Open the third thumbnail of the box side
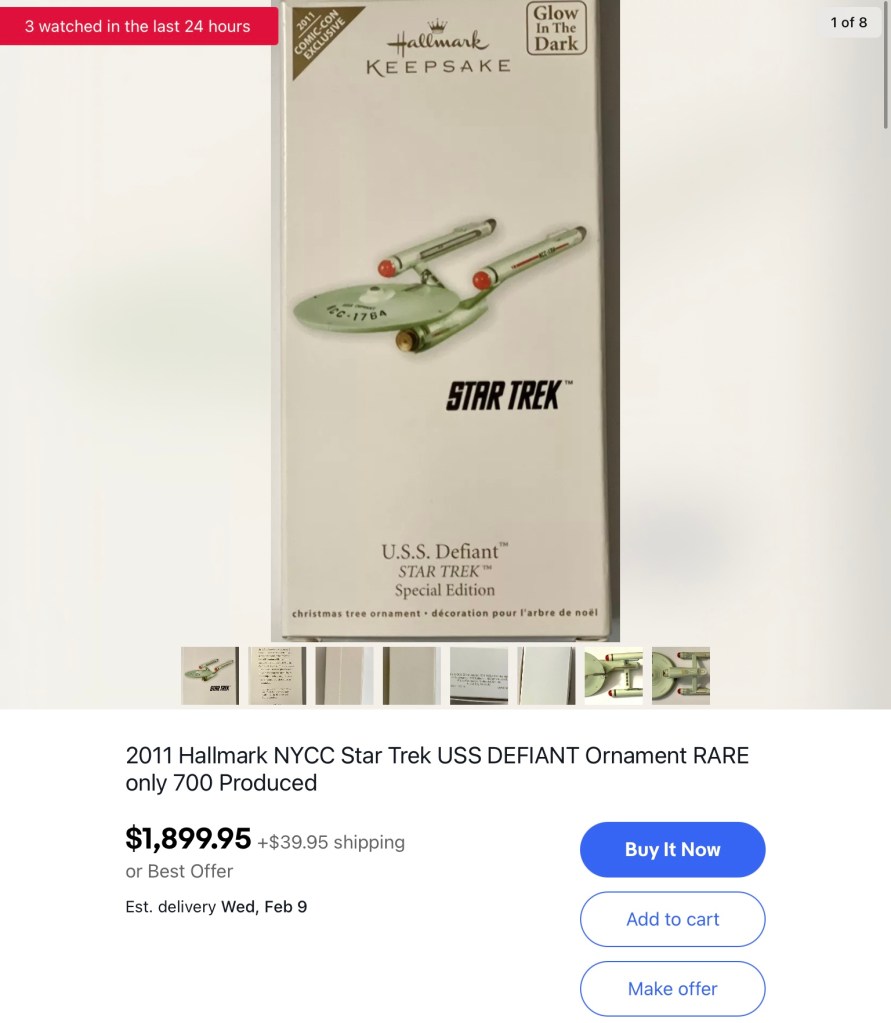 coord(344,675)
